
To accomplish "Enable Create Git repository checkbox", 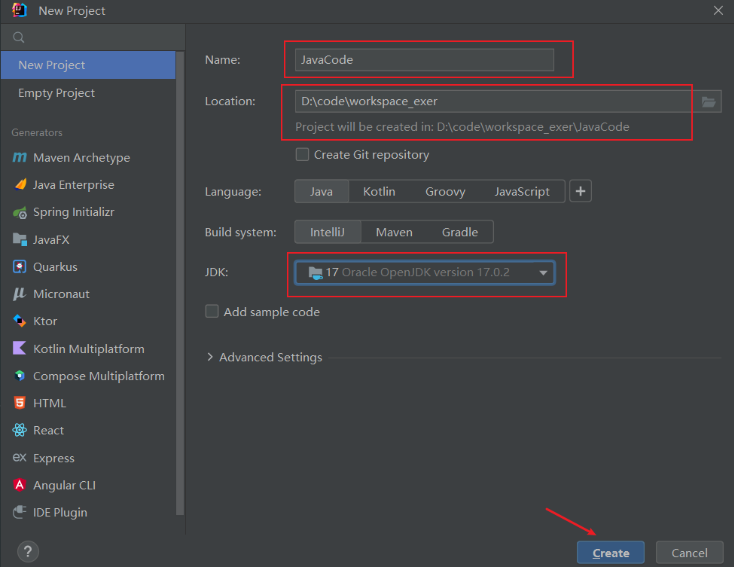I will pos(302,155).
